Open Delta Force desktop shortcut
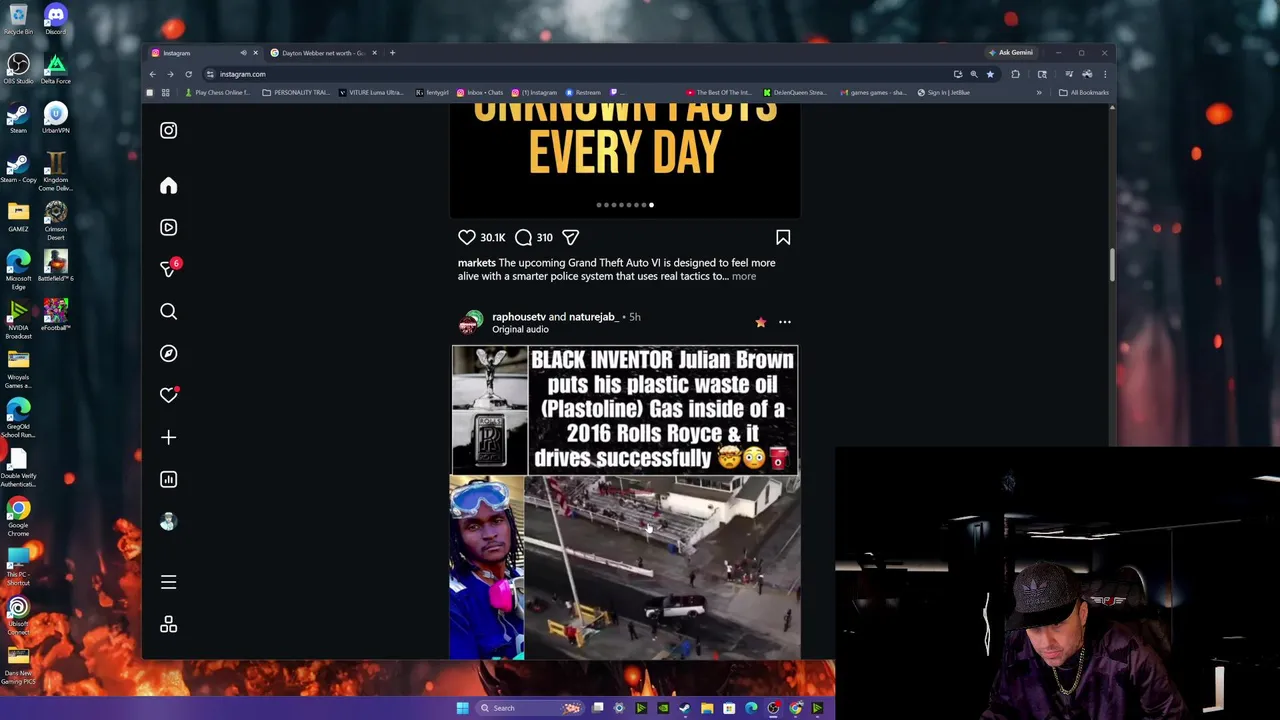 pos(55,68)
